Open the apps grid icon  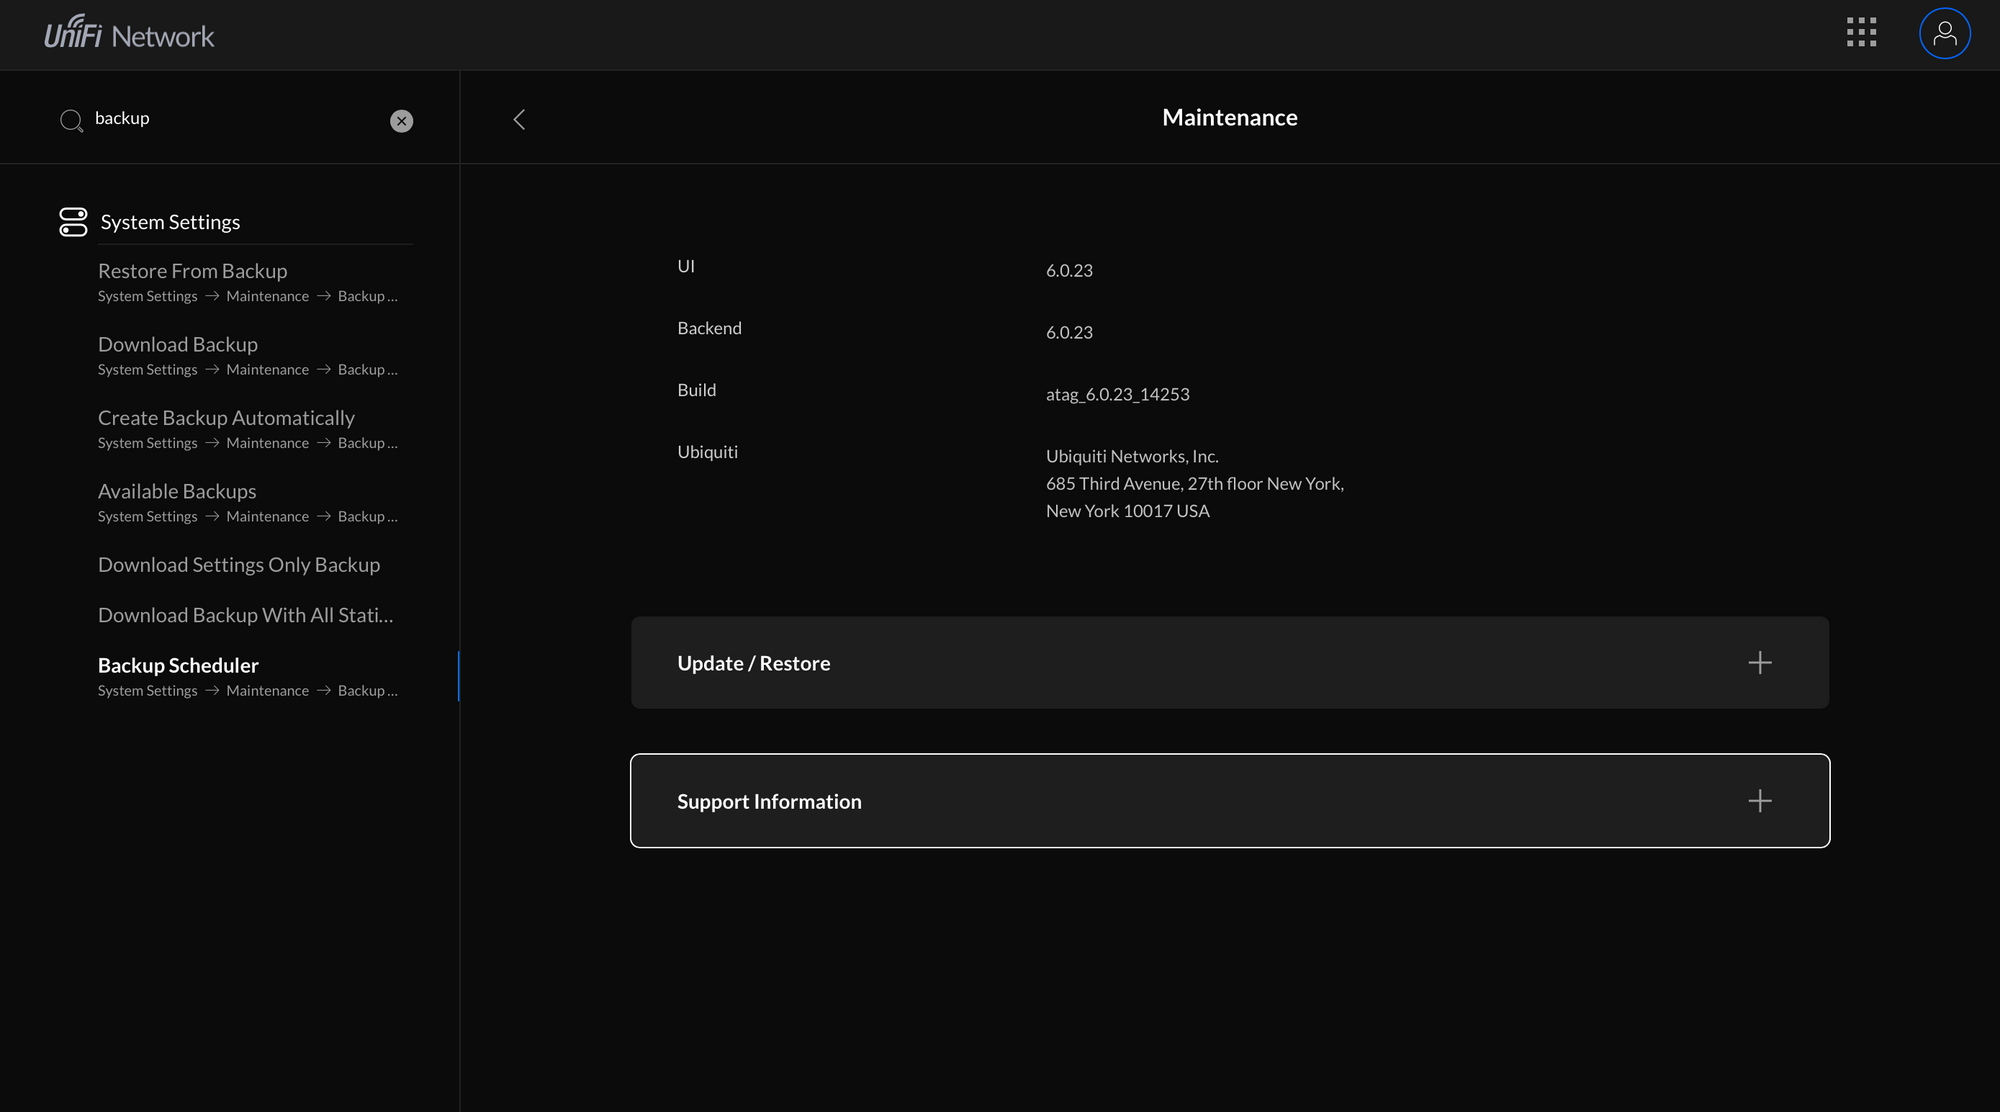1861,32
